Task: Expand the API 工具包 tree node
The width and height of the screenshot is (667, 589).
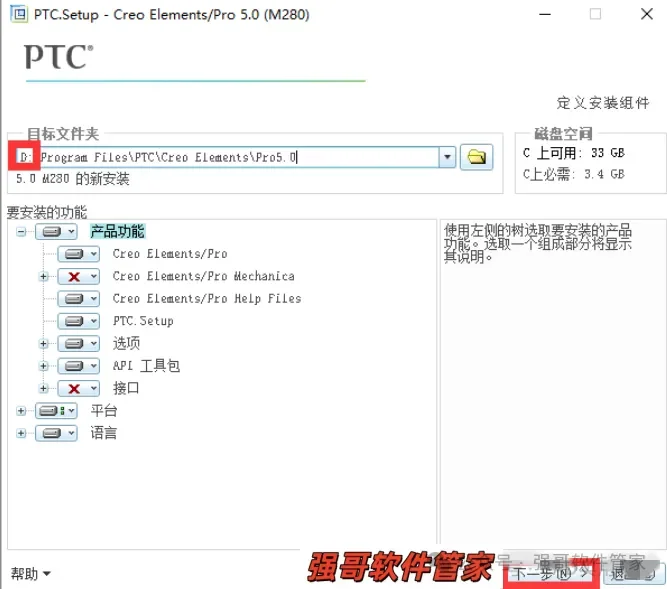Action: click(x=43, y=366)
